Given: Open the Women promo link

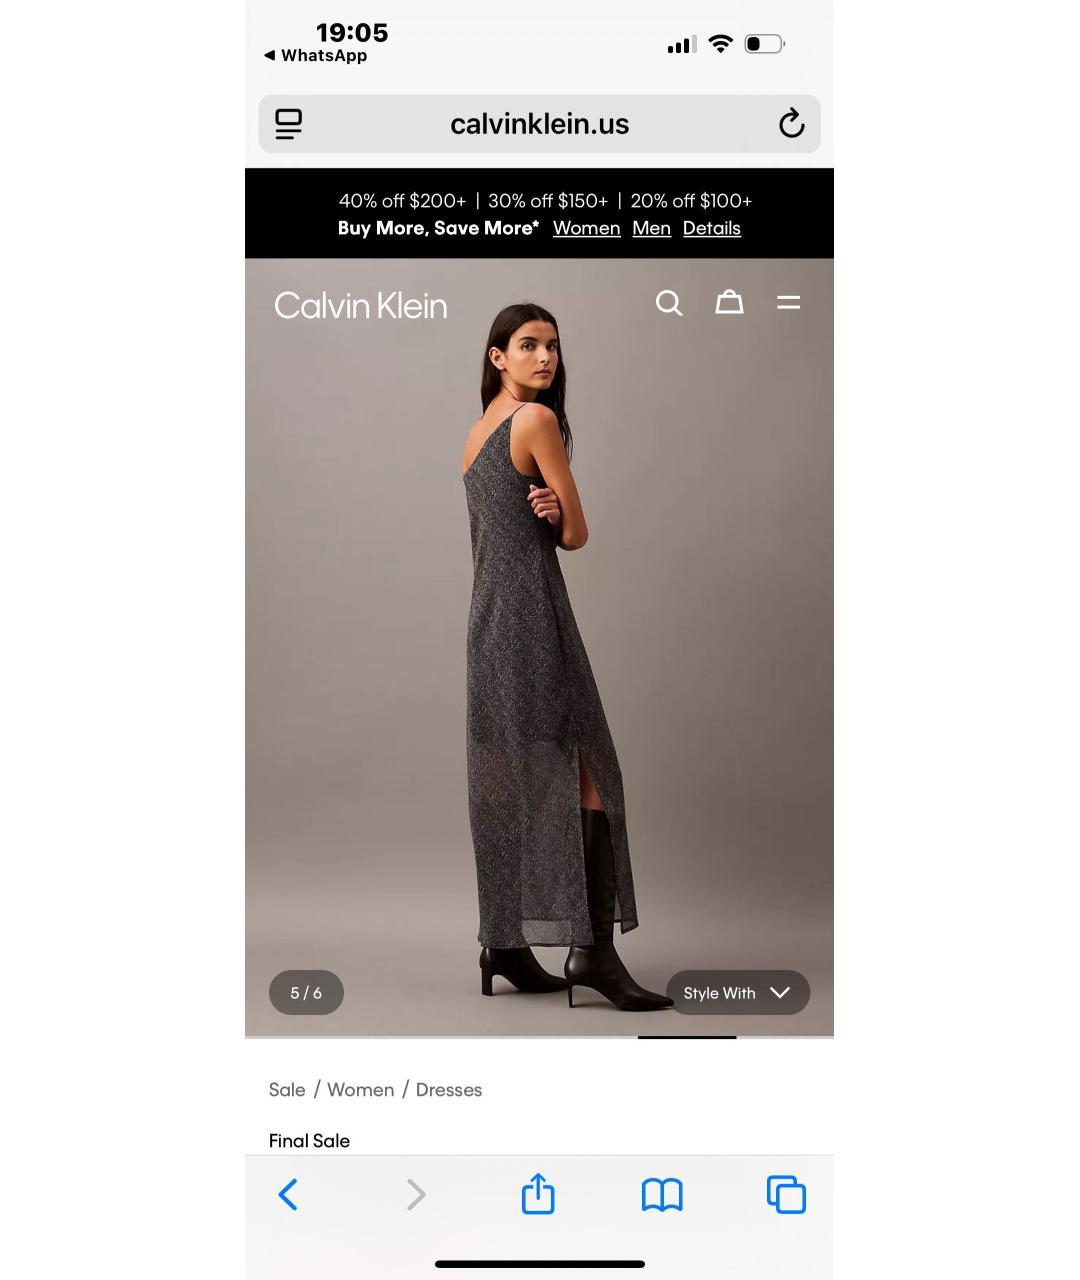Looking at the screenshot, I should (x=587, y=228).
